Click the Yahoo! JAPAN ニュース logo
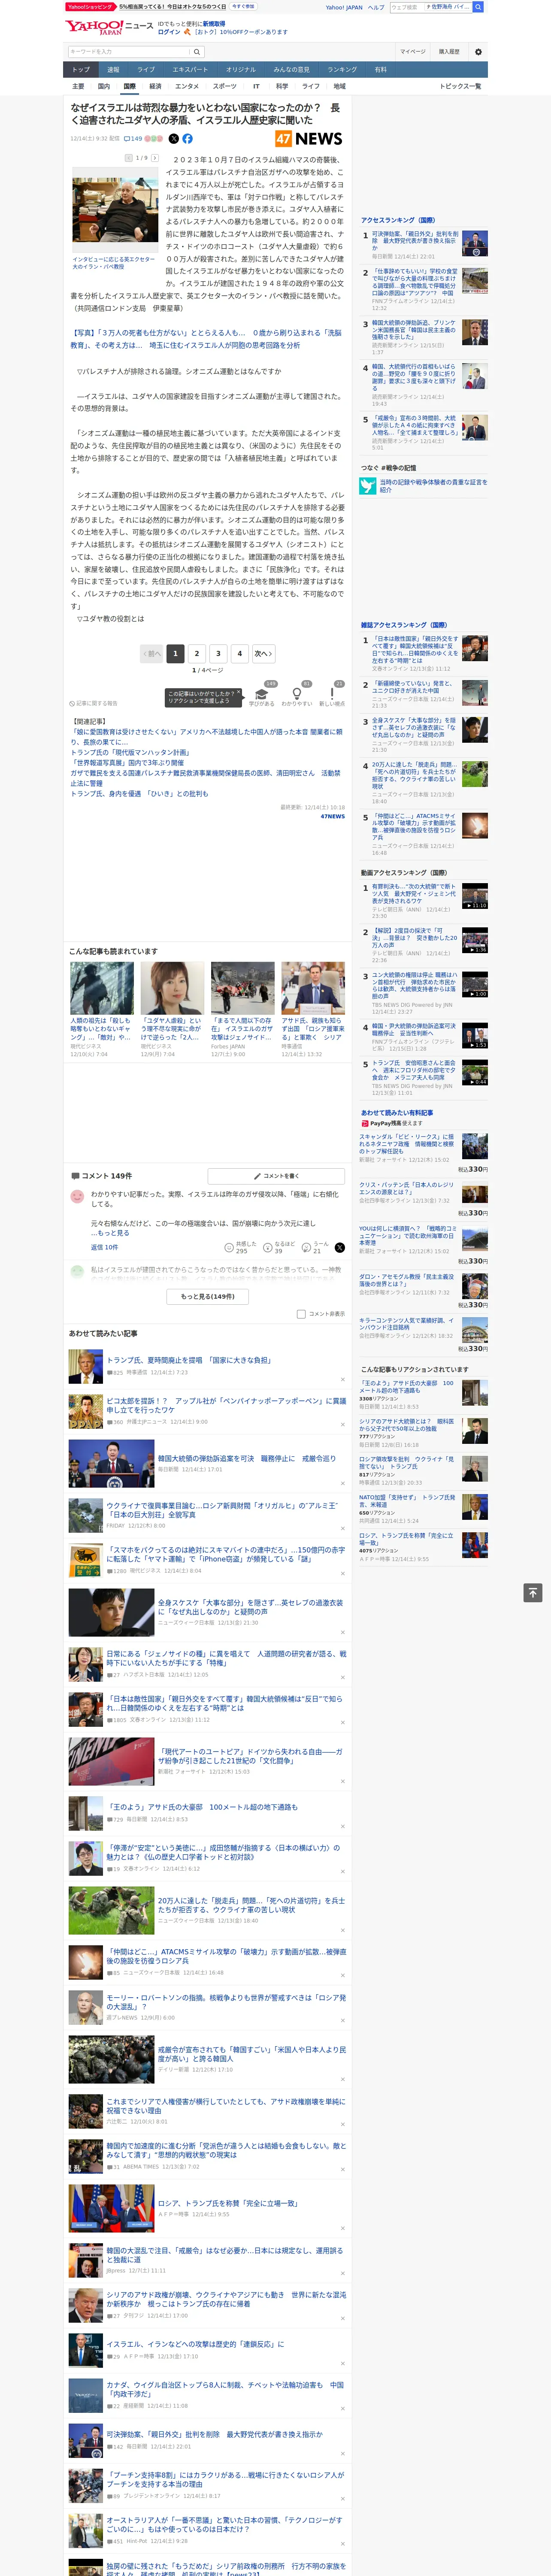Image resolution: width=551 pixels, height=2576 pixels. (109, 27)
